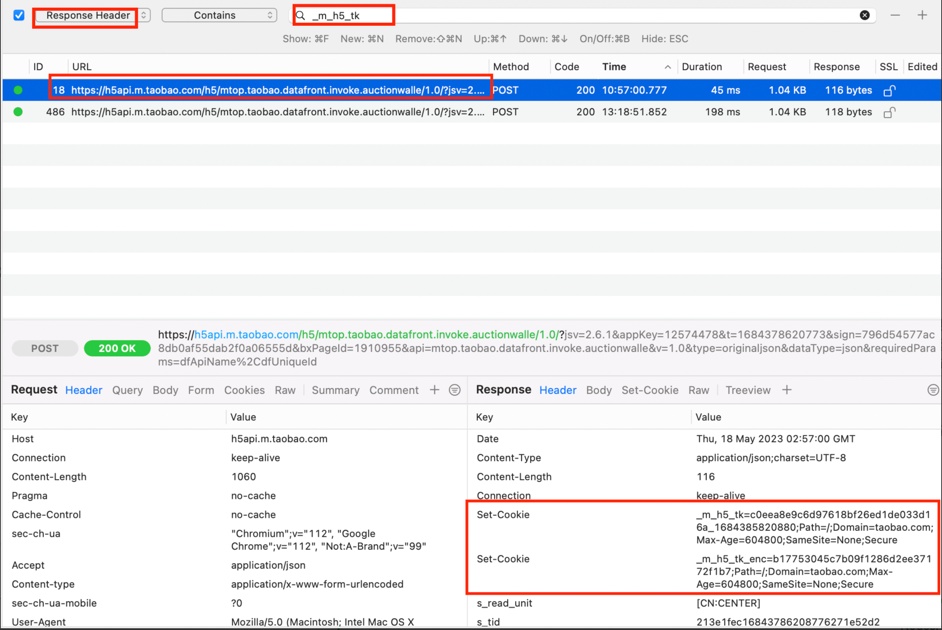The image size is (942, 630).
Task: Click the SSL lock icon for request 18
Action: [x=889, y=90]
